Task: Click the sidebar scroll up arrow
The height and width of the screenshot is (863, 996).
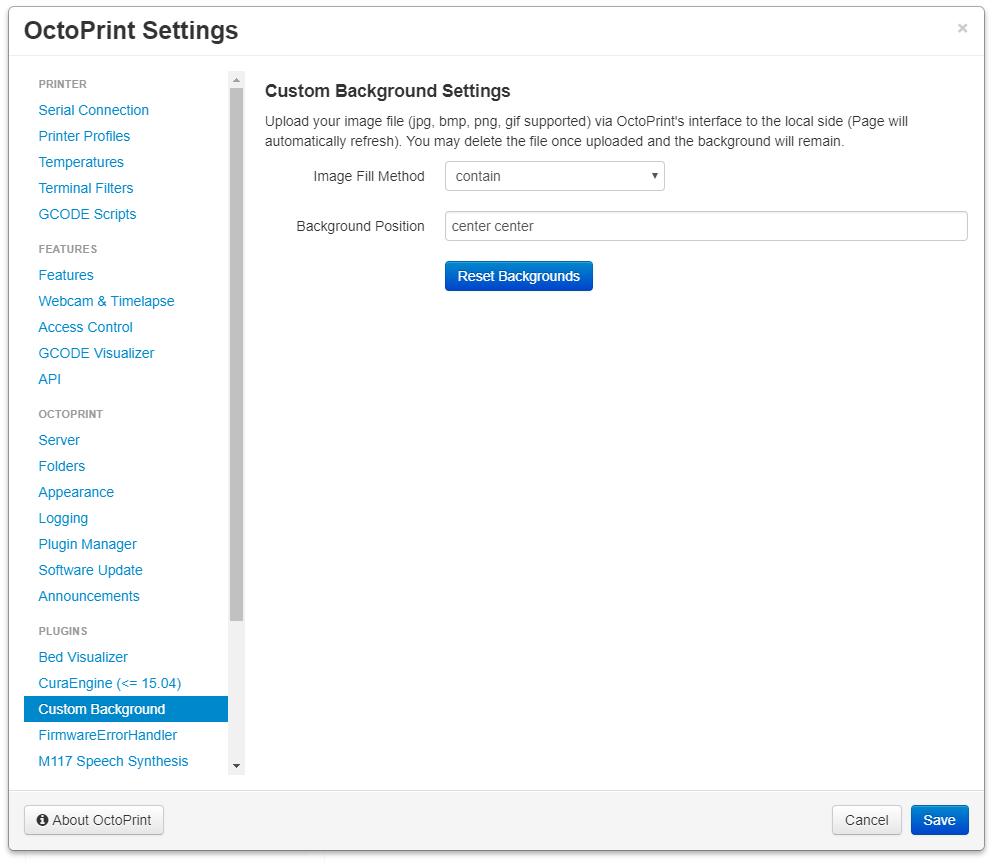Action: pyautogui.click(x=236, y=80)
